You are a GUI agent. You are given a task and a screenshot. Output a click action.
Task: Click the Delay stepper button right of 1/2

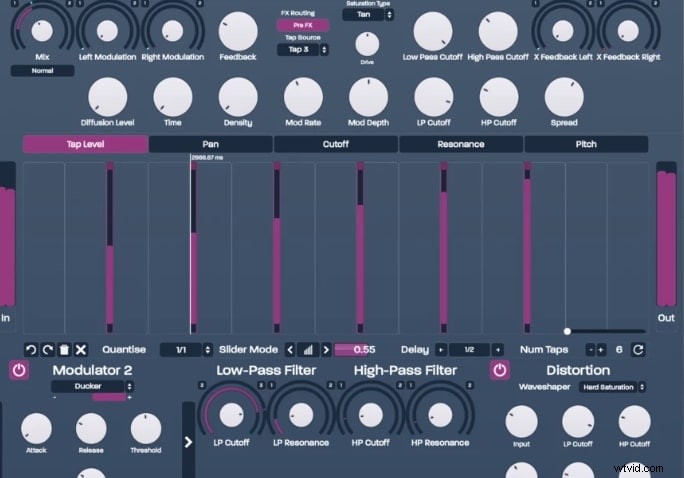pyautogui.click(x=497, y=350)
